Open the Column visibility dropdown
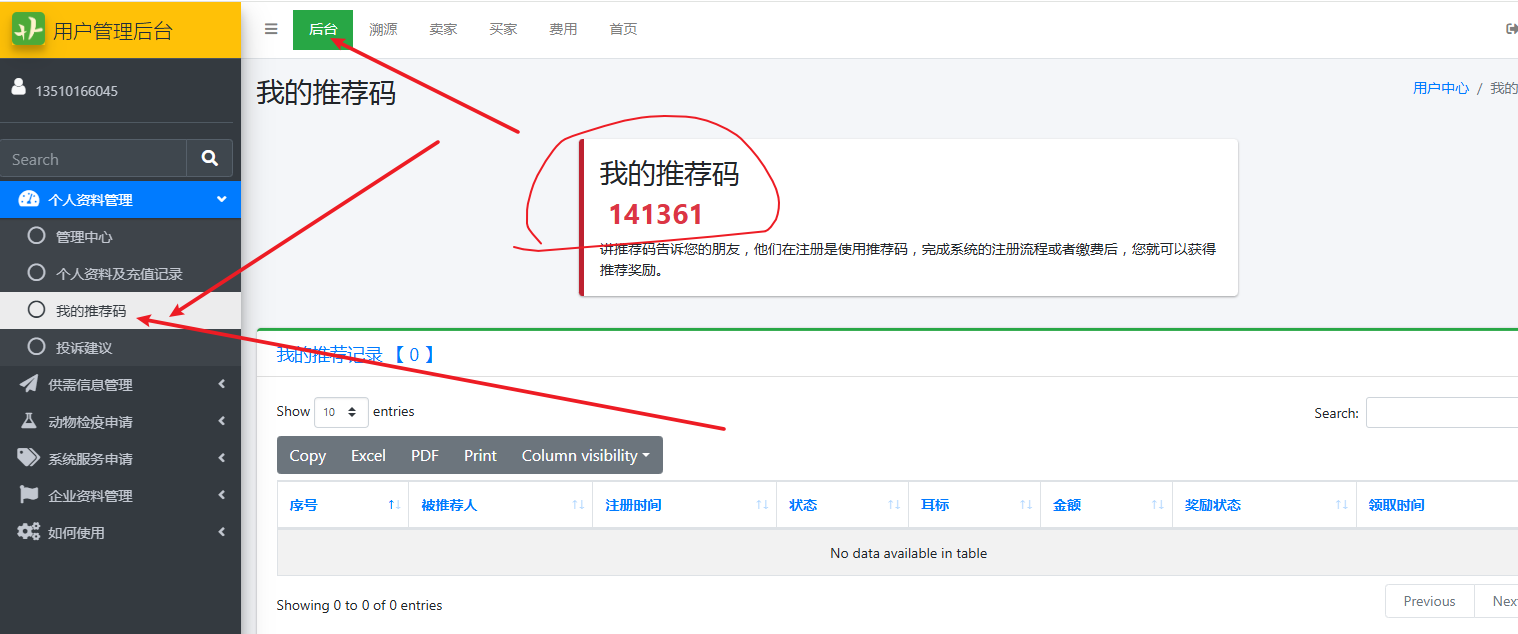Screen dimensions: 1518x634 click(x=586, y=455)
